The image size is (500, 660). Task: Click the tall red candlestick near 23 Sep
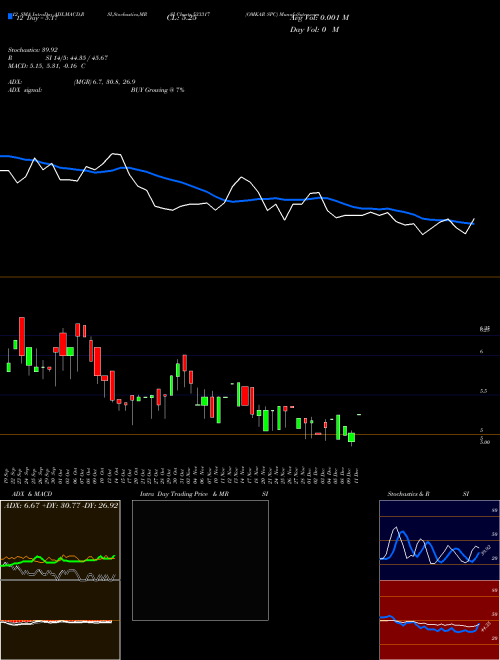(x=22, y=337)
